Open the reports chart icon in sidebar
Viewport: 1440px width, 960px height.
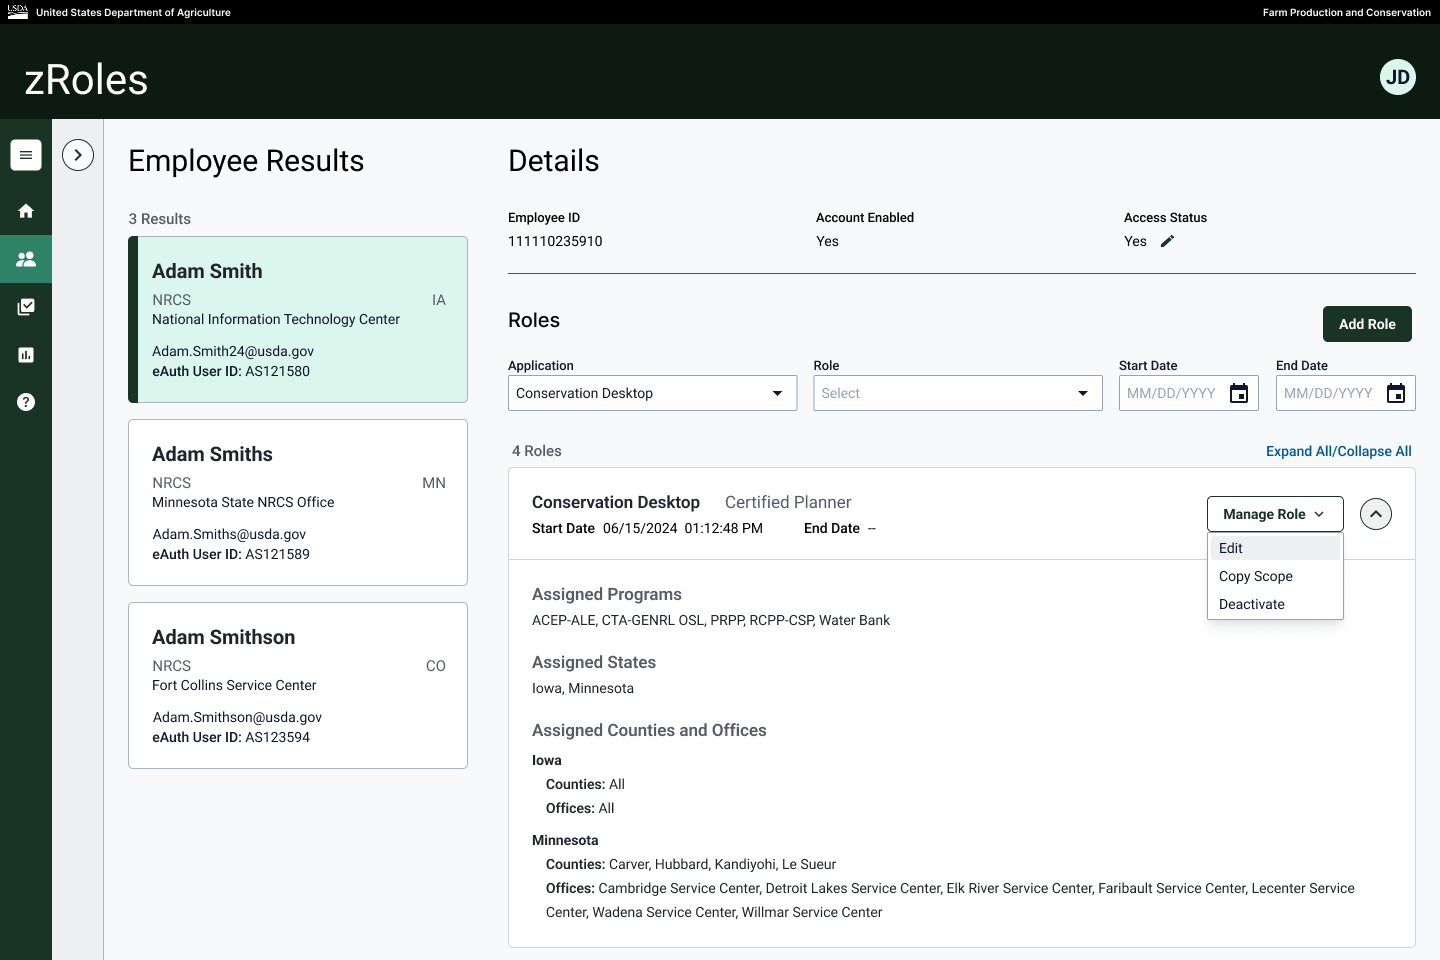pos(26,355)
